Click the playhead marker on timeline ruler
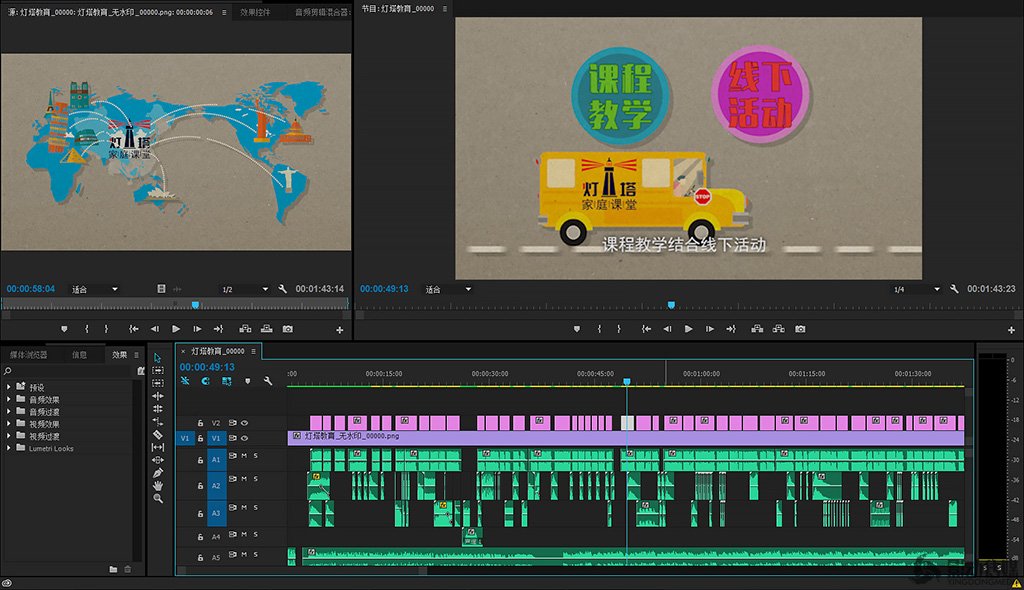1024x590 pixels. point(627,382)
